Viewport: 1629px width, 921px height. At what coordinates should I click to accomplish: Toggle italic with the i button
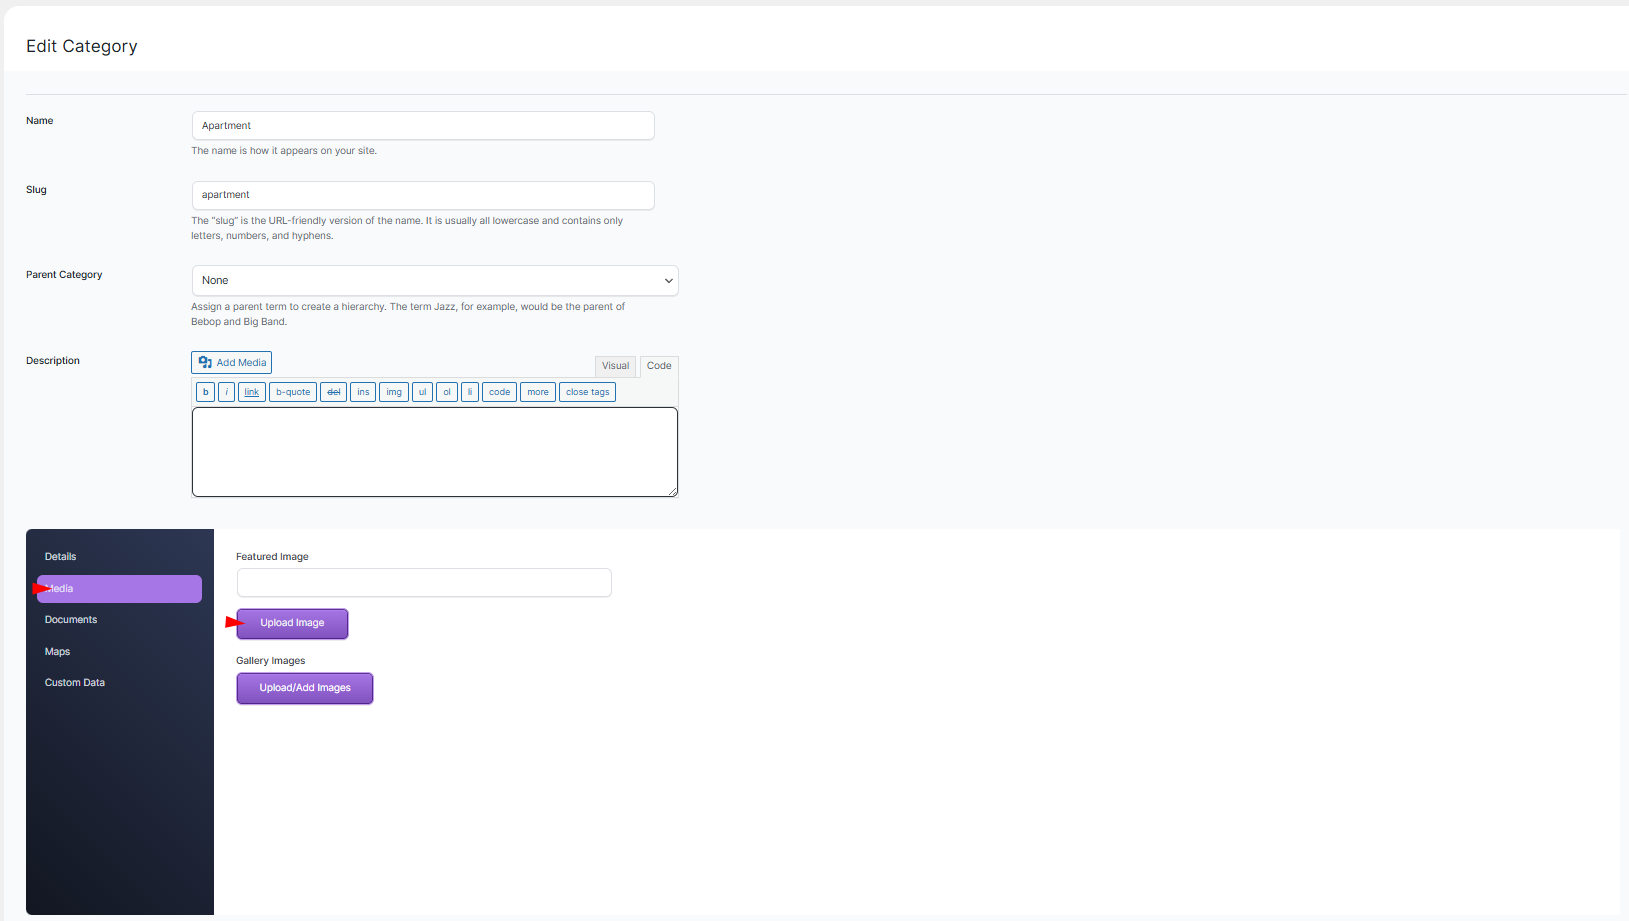pyautogui.click(x=227, y=392)
